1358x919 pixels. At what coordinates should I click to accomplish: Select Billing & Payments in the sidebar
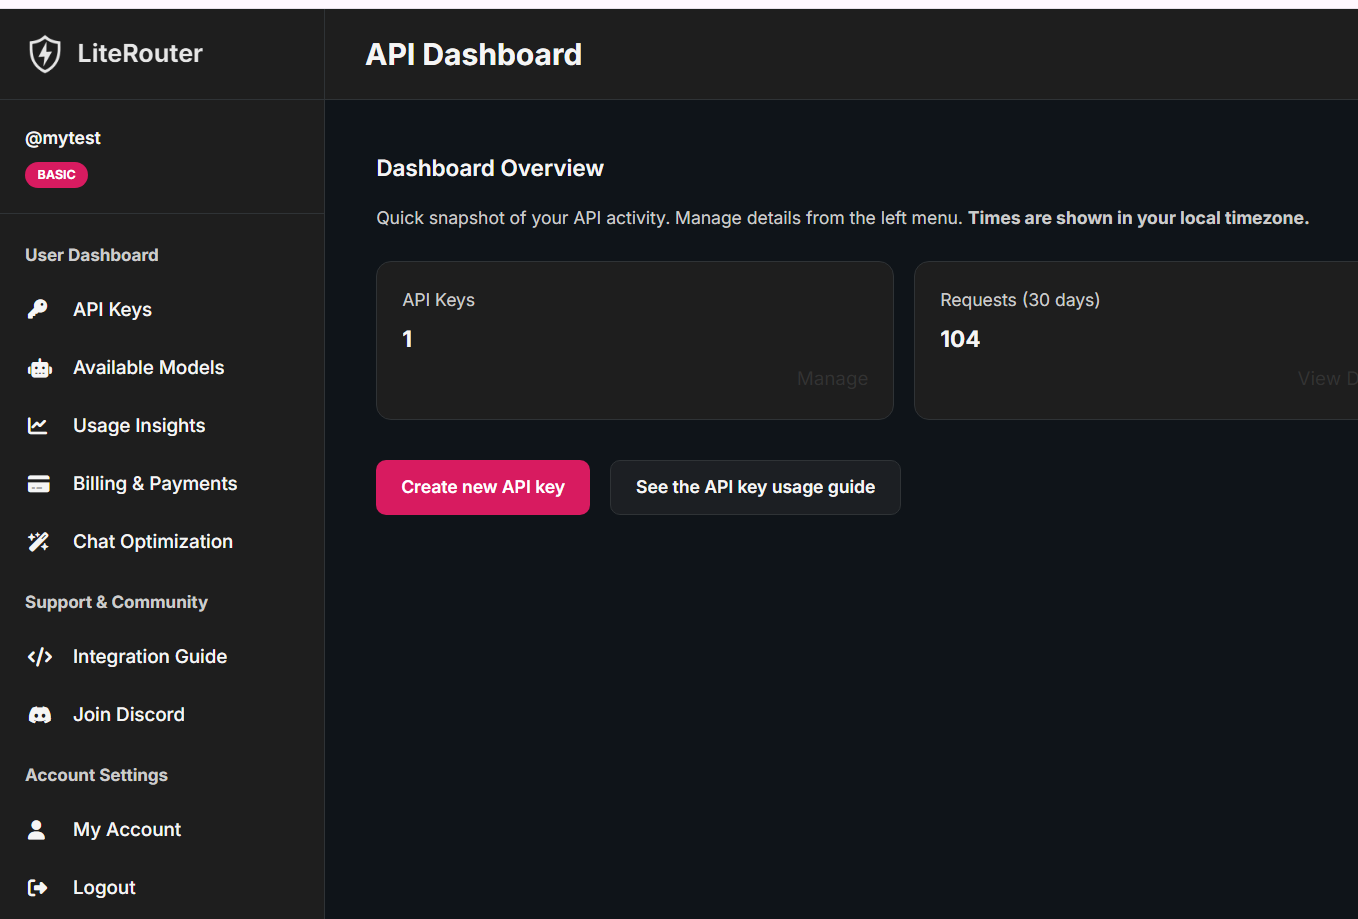[154, 483]
